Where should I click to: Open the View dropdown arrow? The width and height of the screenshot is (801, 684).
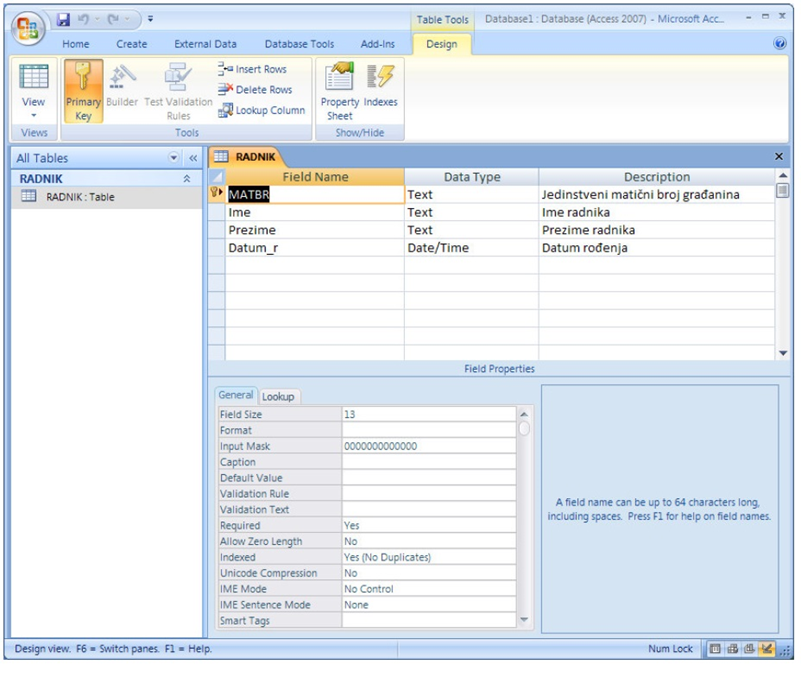(34, 115)
